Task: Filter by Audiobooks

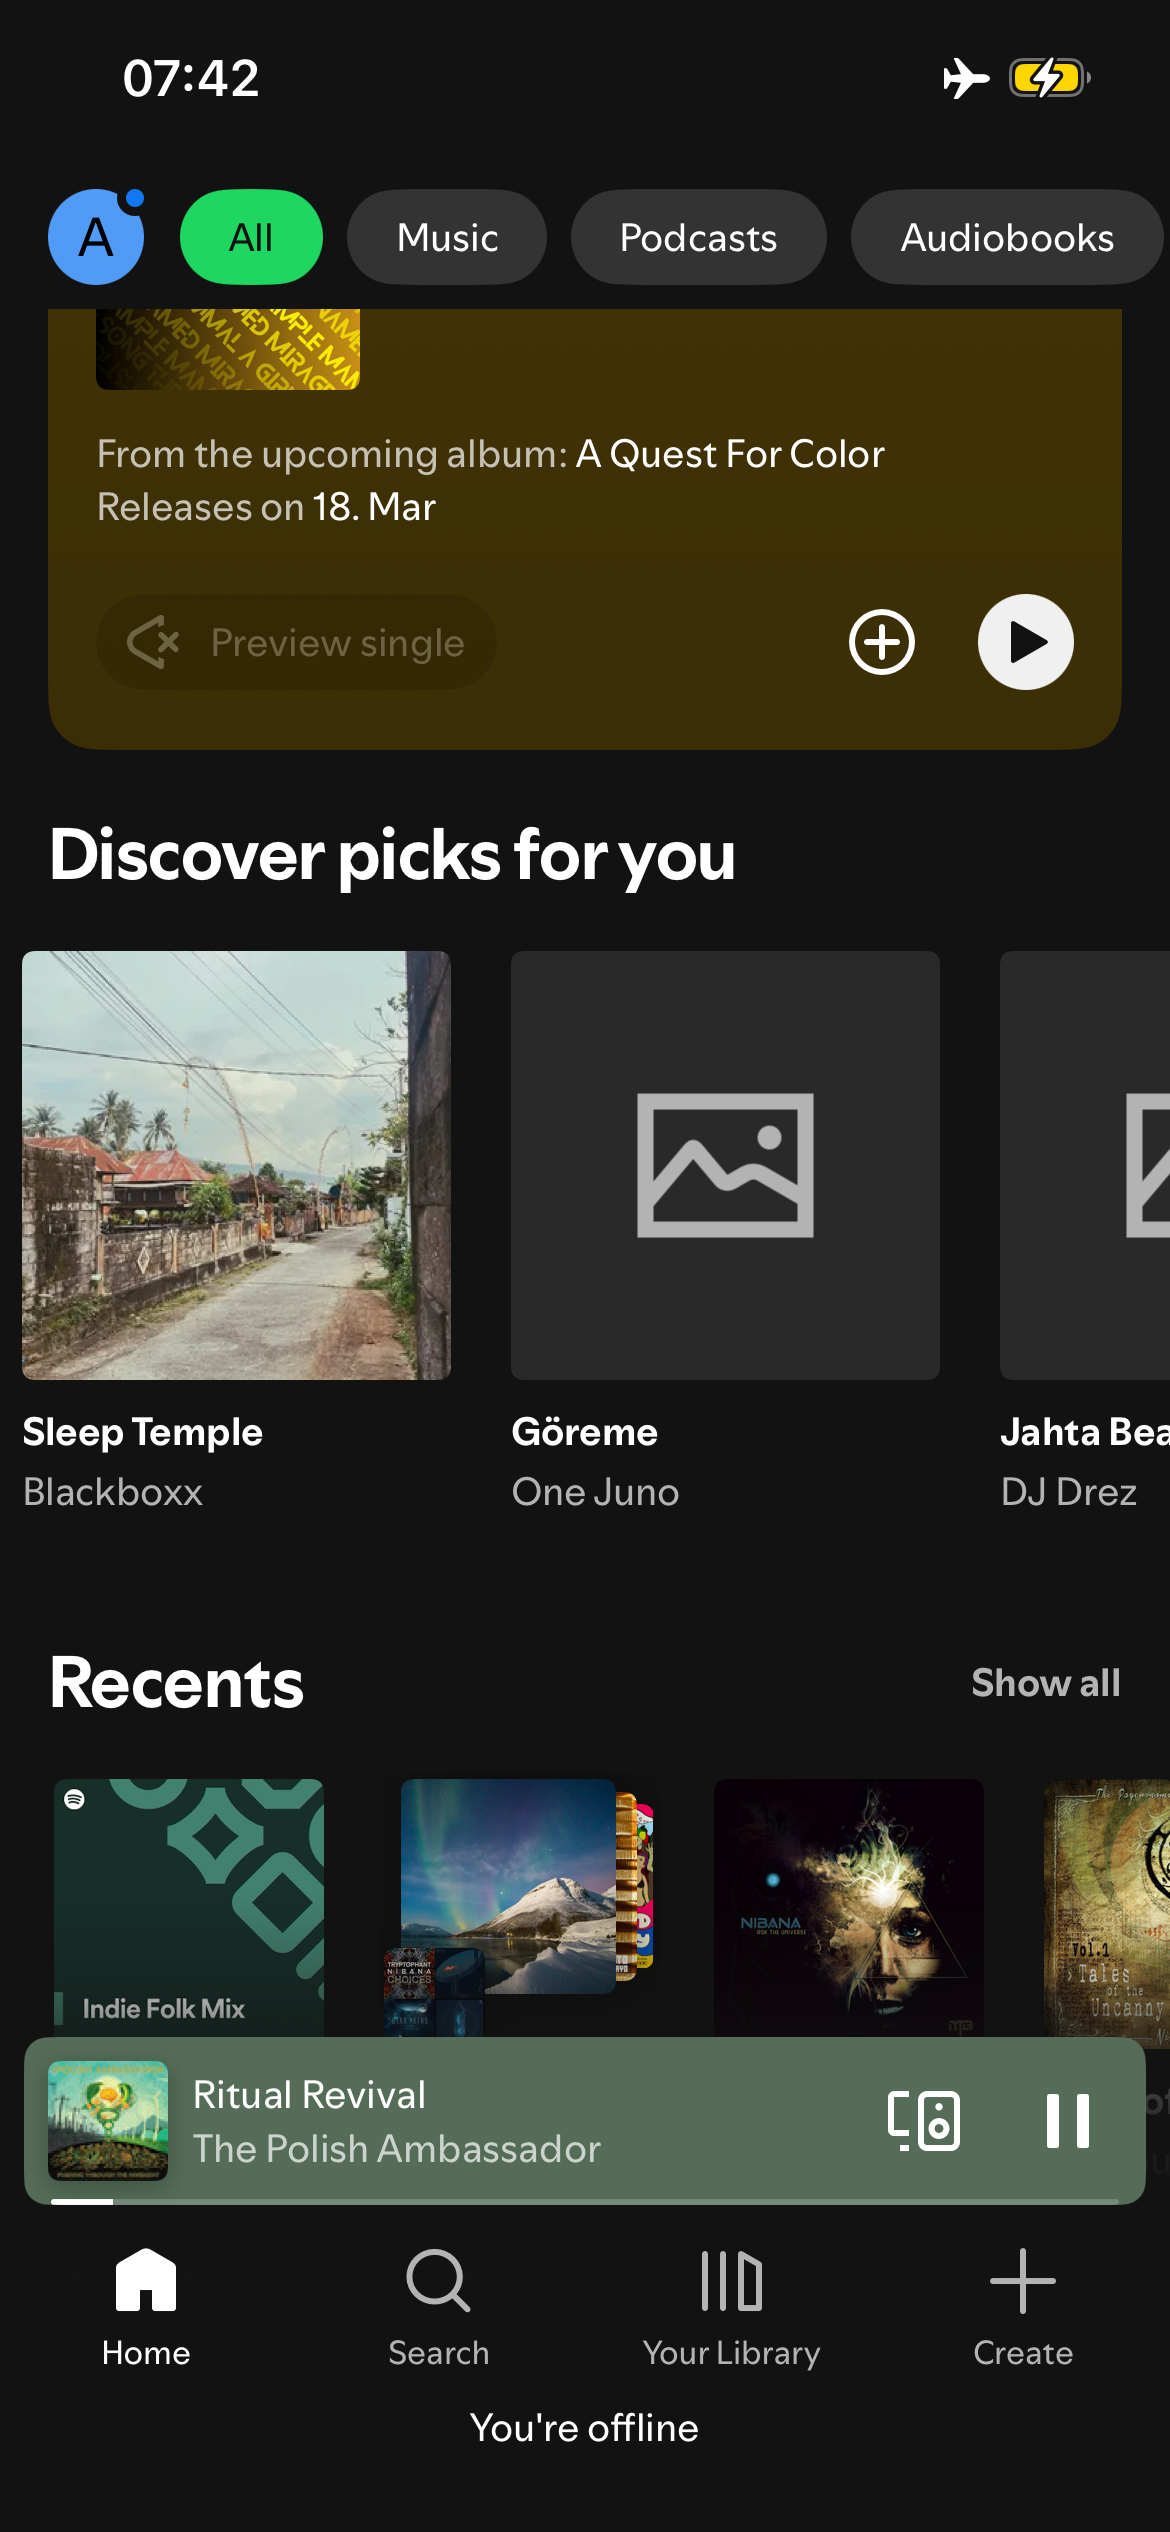Action: click(x=1006, y=238)
